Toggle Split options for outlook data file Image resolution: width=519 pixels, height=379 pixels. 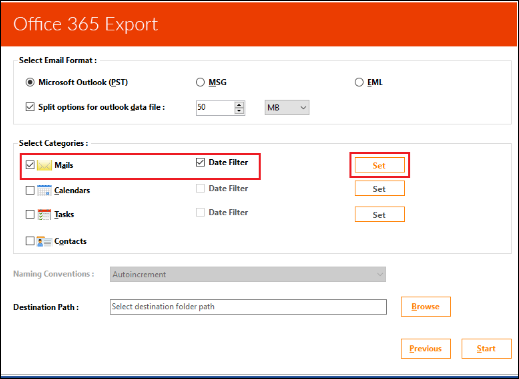point(30,107)
